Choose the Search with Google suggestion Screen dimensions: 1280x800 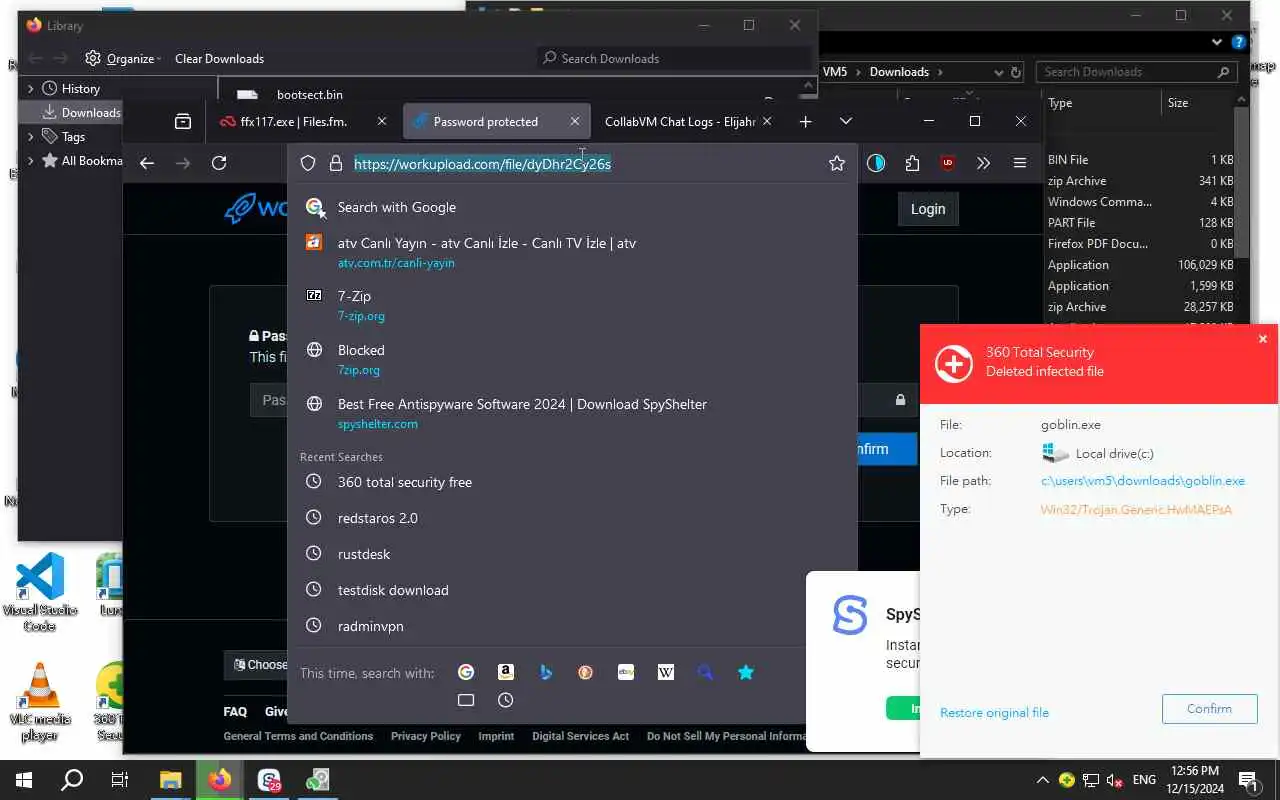pos(572,207)
